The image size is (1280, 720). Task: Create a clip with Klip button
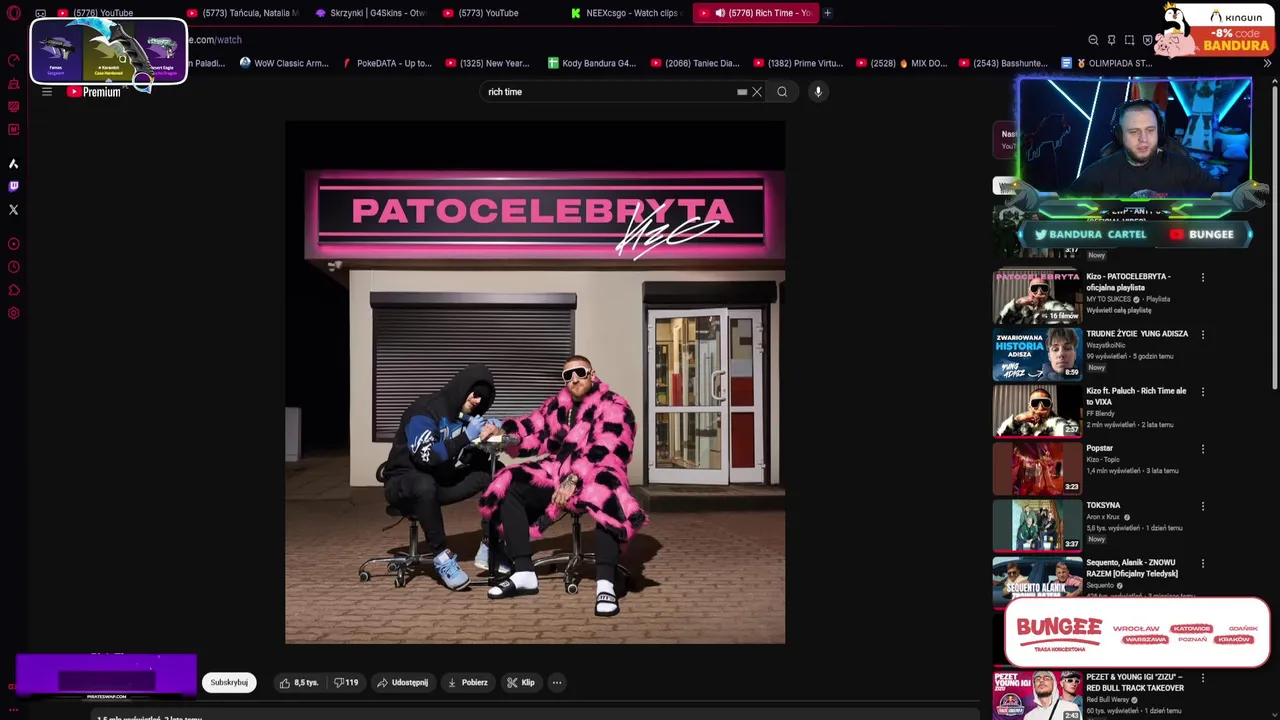point(521,683)
